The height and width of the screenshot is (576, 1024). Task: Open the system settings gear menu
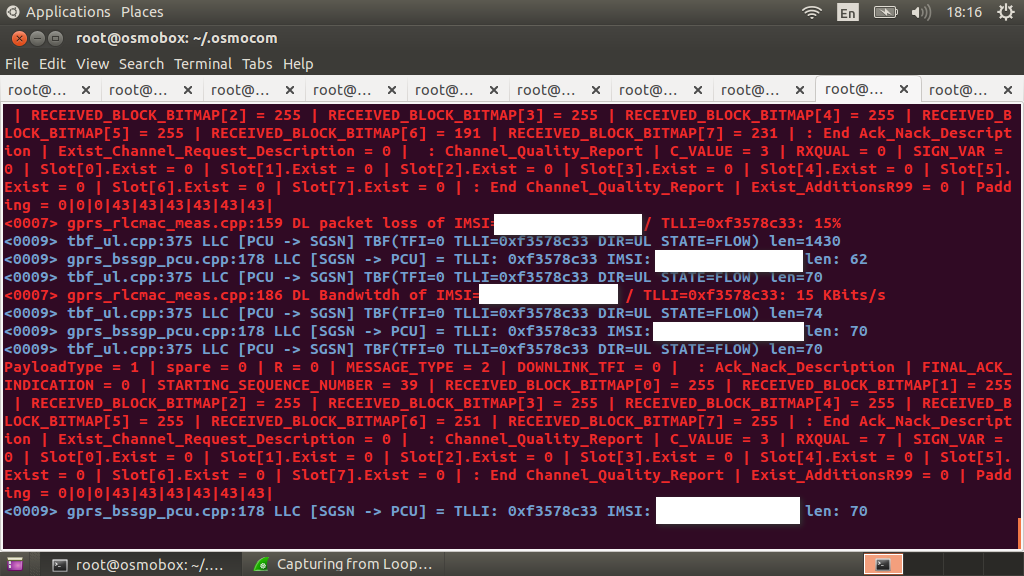coord(1006,12)
